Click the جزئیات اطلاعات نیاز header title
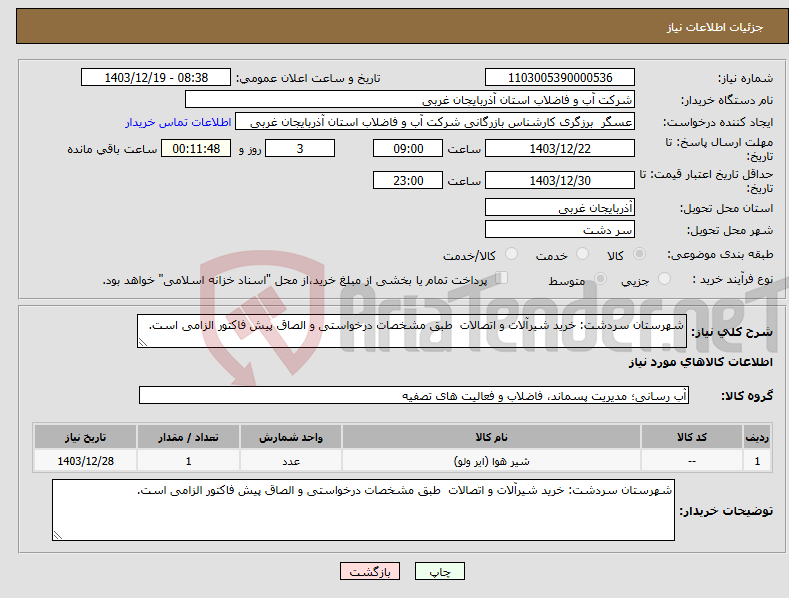 pyautogui.click(x=715, y=27)
